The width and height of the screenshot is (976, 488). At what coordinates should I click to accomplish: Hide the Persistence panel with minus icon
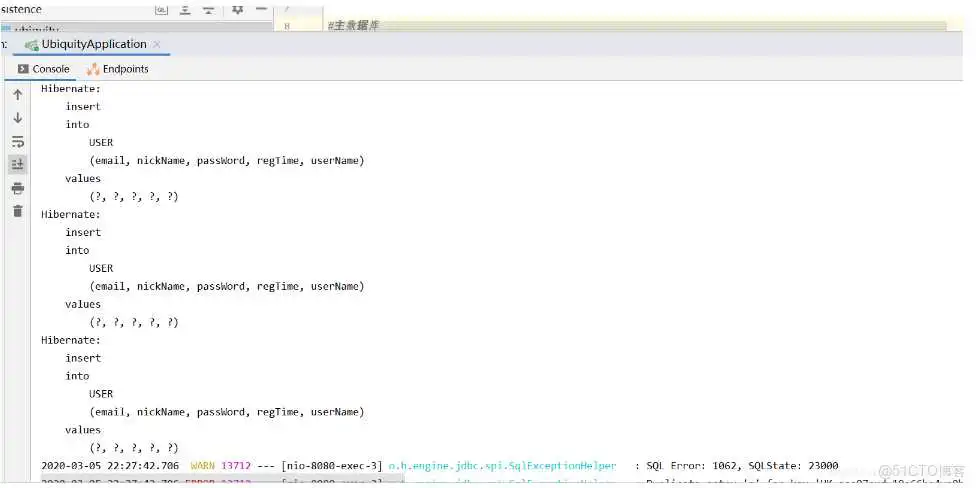click(261, 8)
